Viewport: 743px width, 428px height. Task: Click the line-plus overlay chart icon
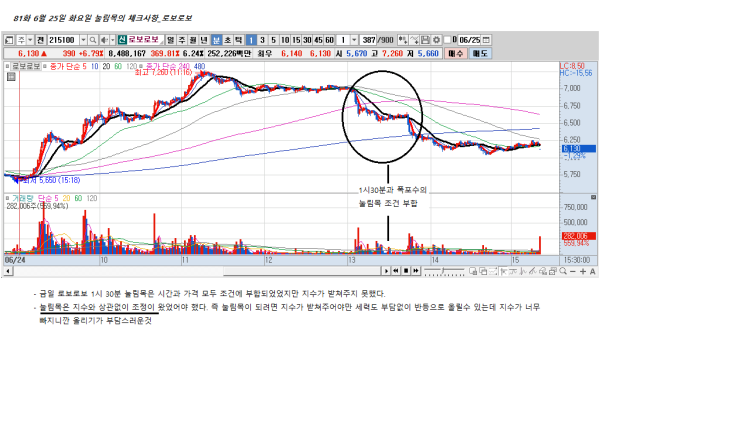tap(414, 40)
